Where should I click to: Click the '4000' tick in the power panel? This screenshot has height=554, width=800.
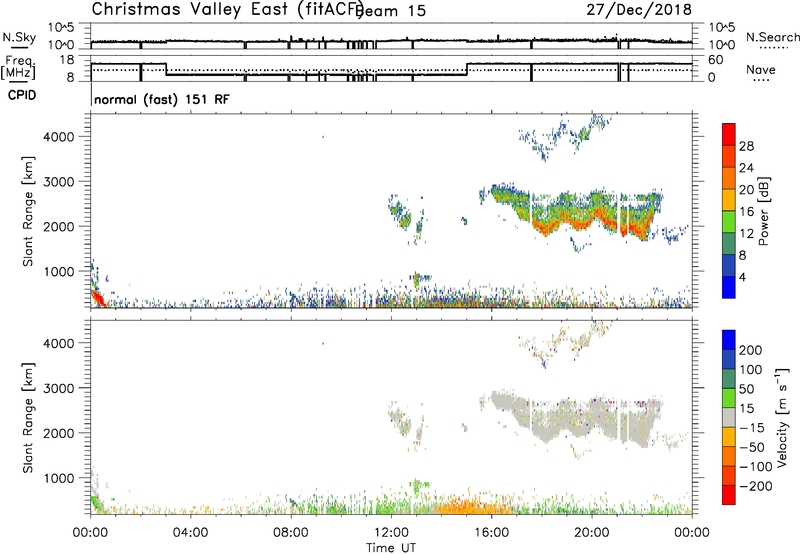[x=58, y=137]
